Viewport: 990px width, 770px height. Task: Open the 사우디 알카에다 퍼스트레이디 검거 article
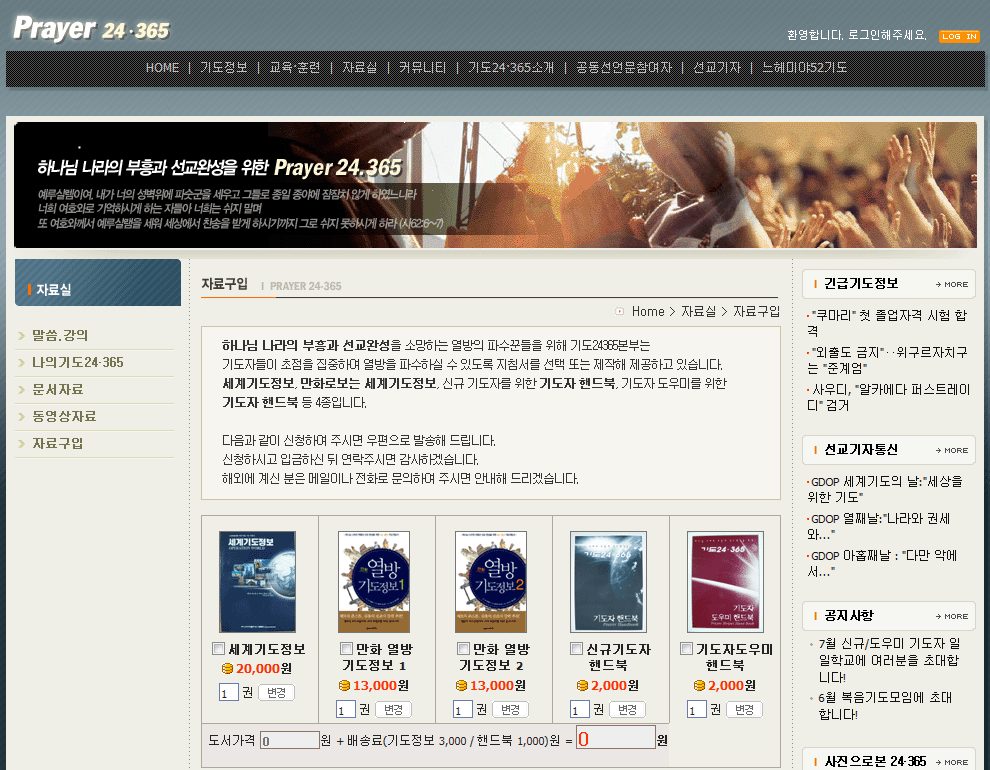point(888,397)
